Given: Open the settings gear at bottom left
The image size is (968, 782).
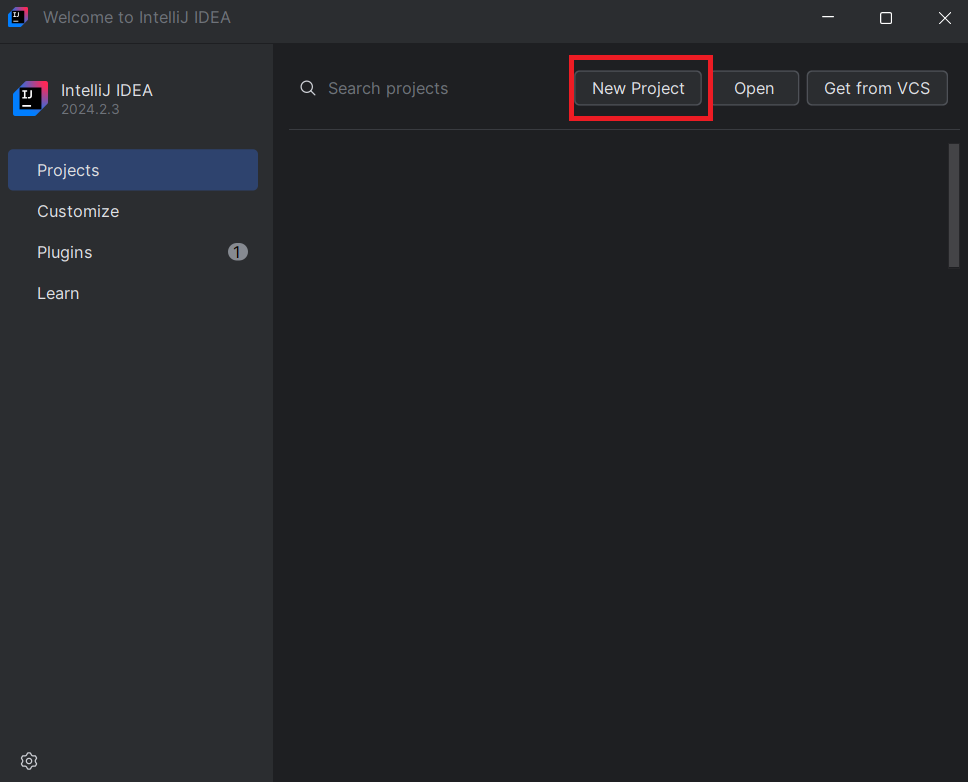Looking at the screenshot, I should click(28, 761).
